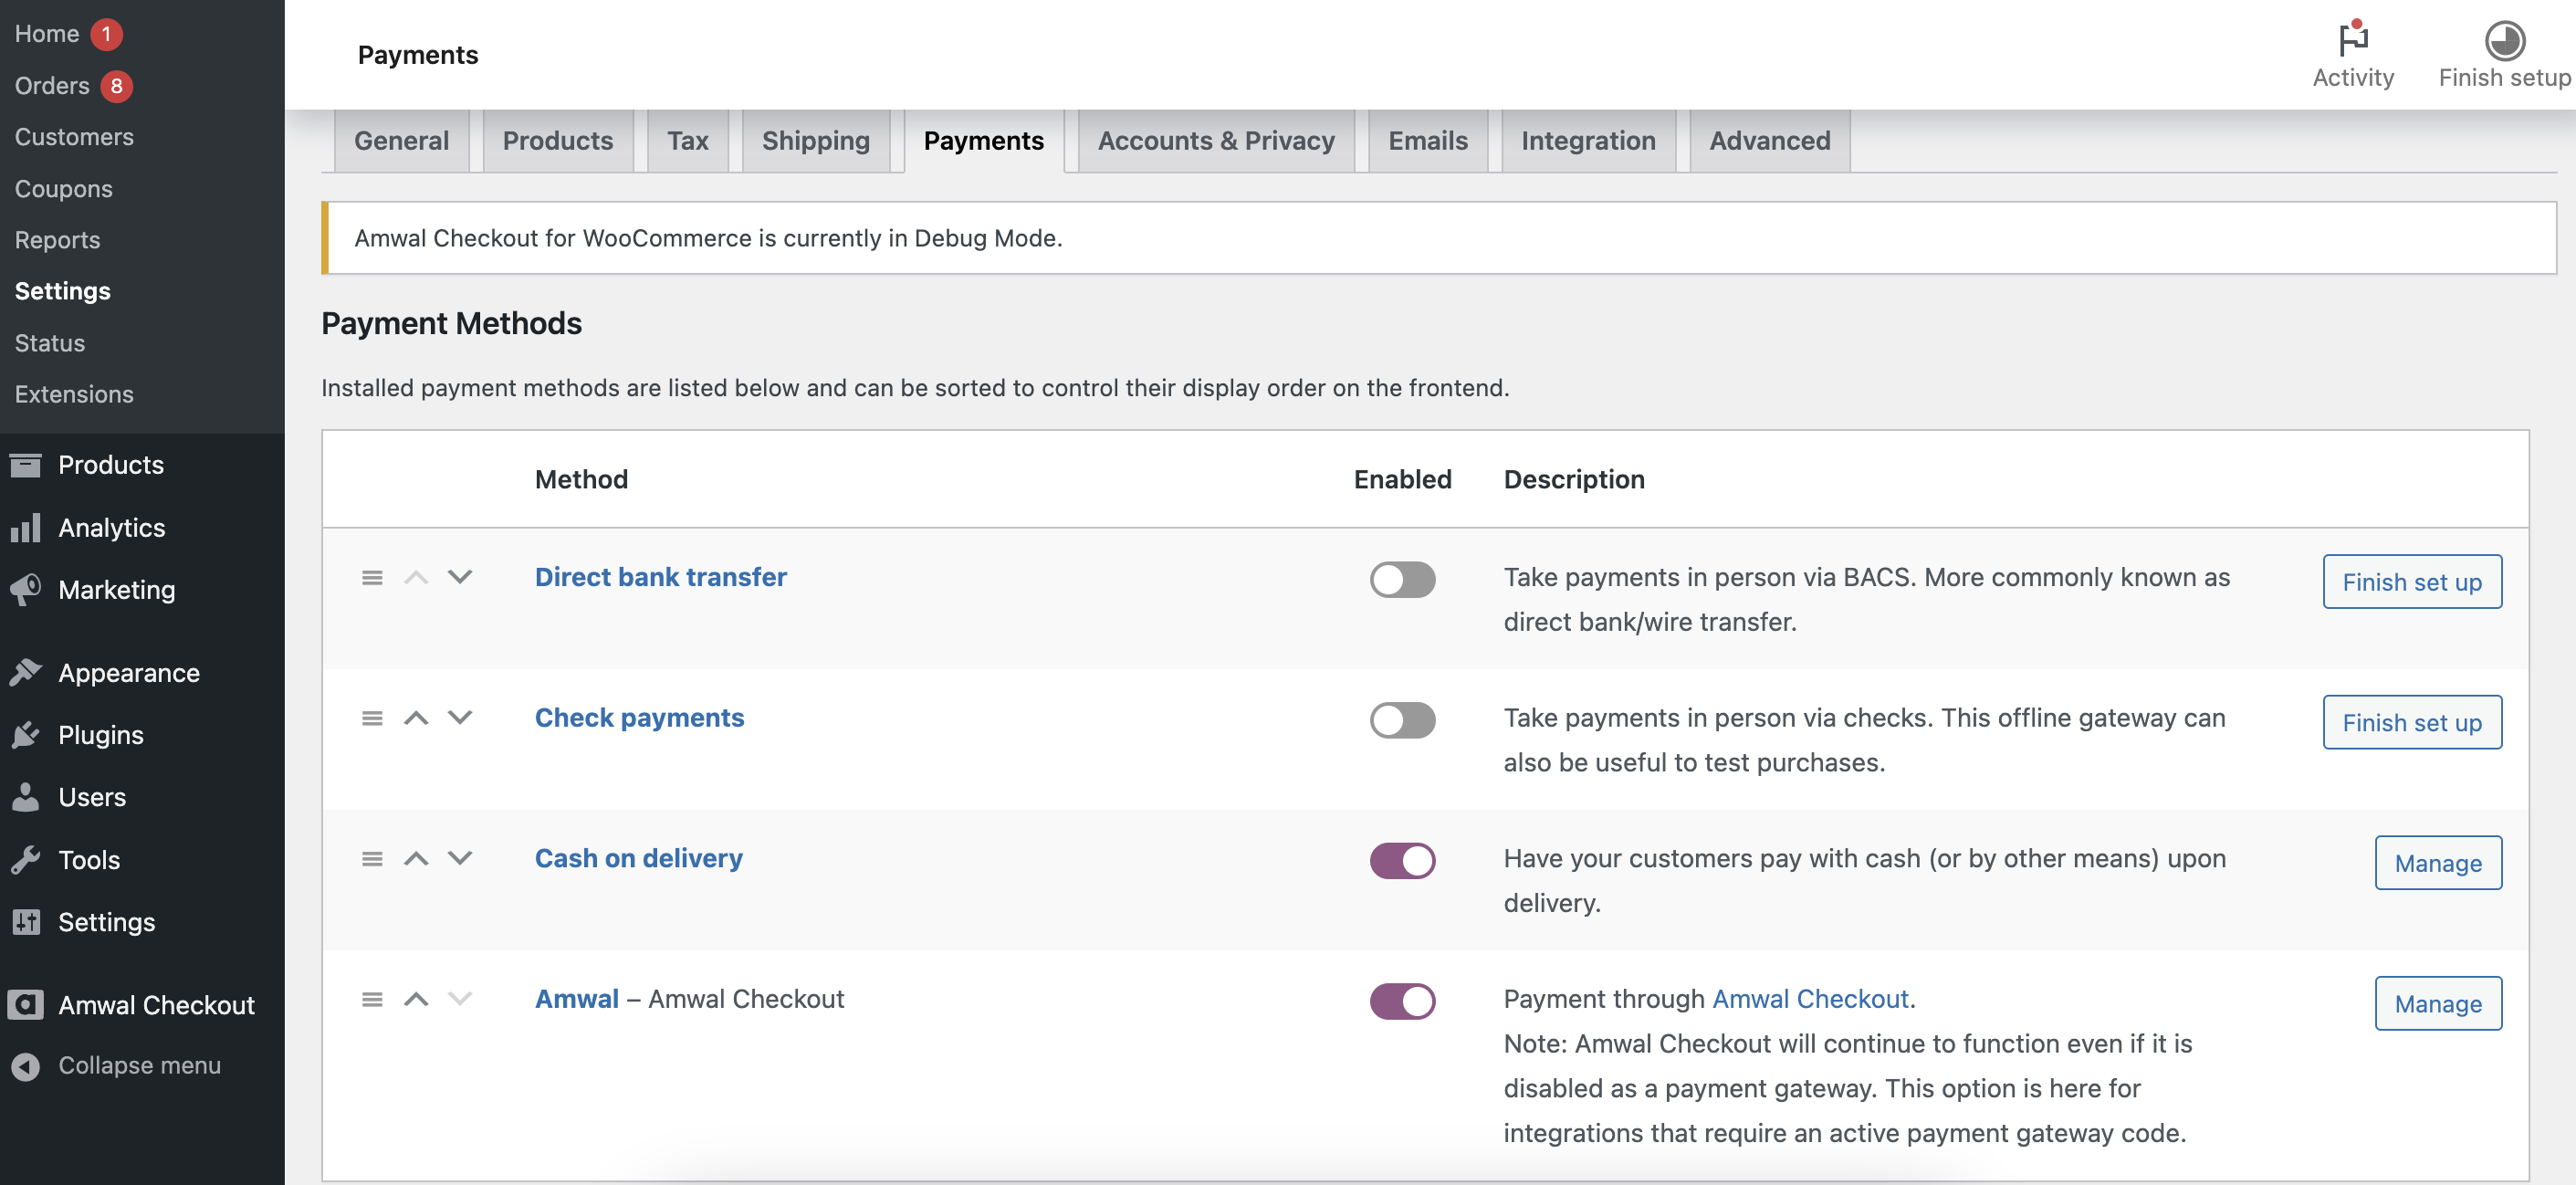The height and width of the screenshot is (1185, 2576).
Task: Click drag handle for Direct bank transfer
Action: tap(372, 578)
